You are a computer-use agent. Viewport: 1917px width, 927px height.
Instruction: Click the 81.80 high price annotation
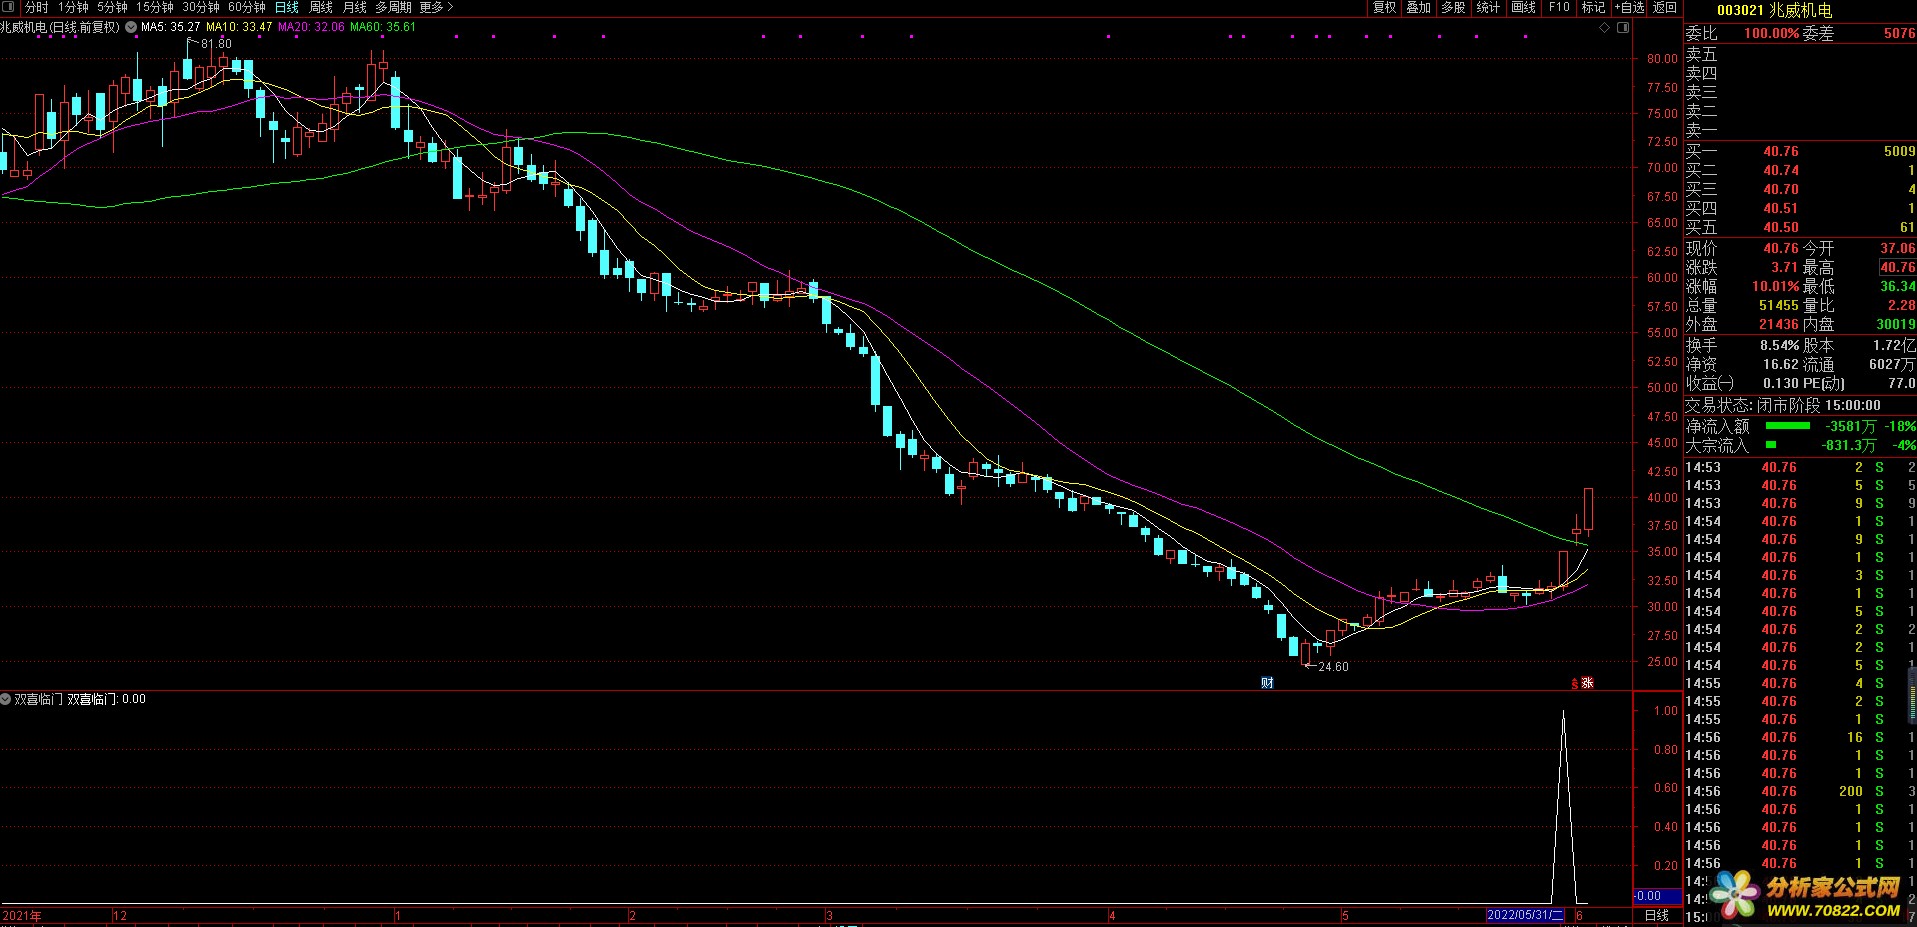click(216, 44)
